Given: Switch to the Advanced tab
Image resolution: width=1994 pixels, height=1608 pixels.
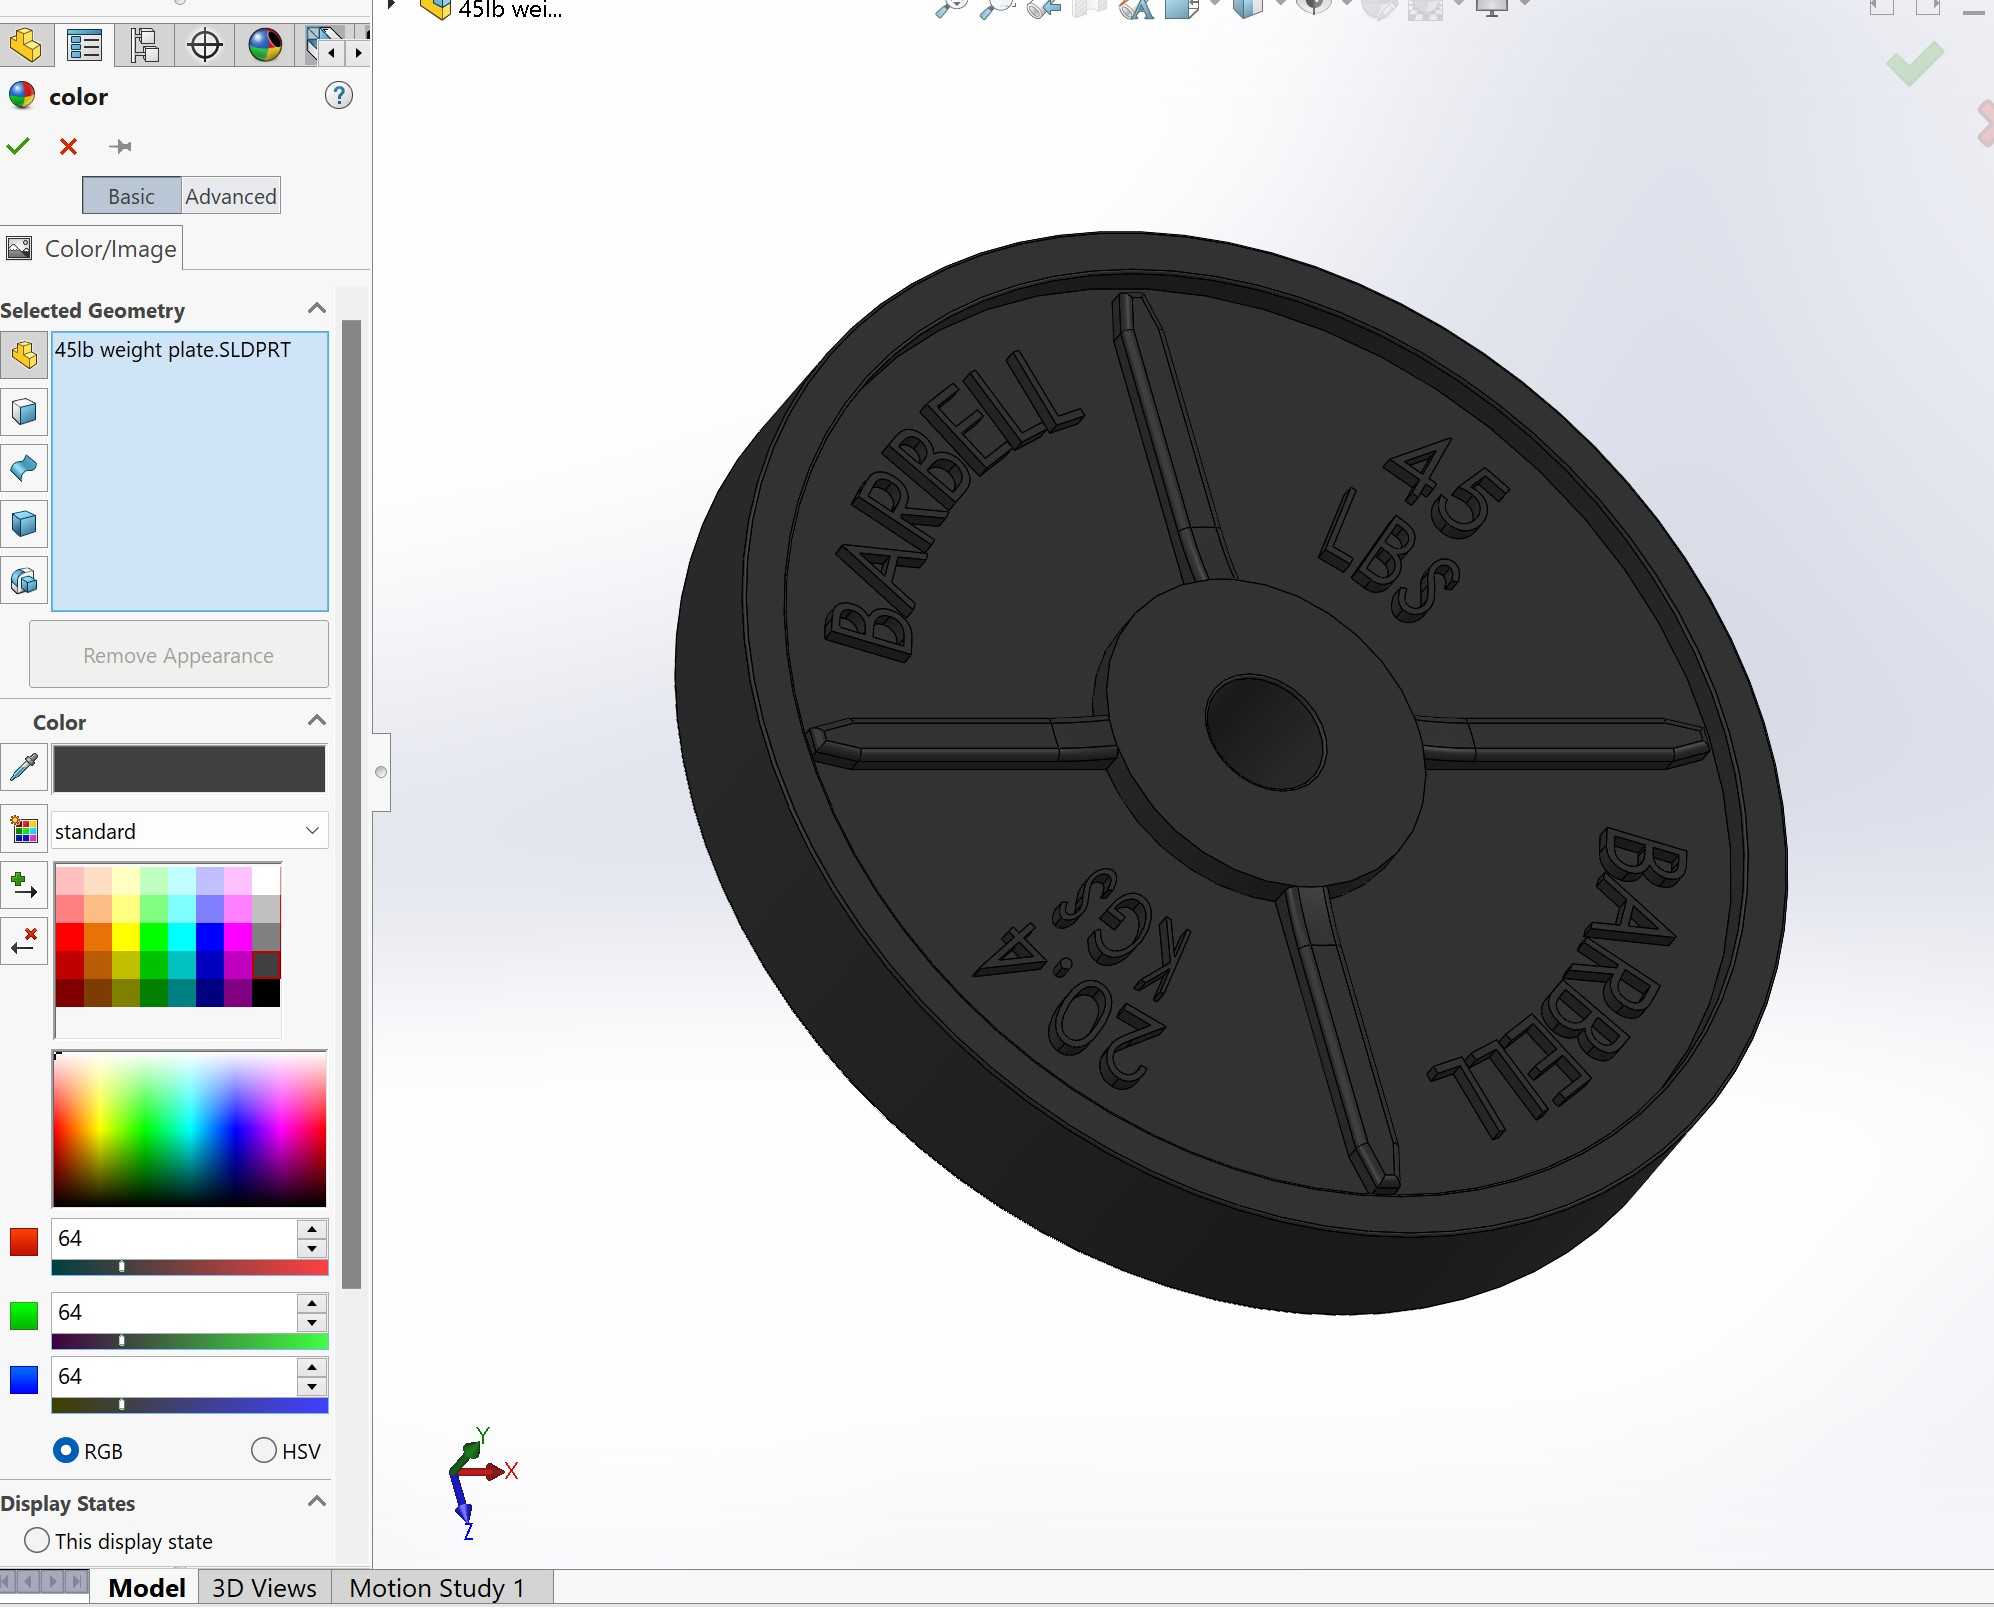Looking at the screenshot, I should click(231, 196).
